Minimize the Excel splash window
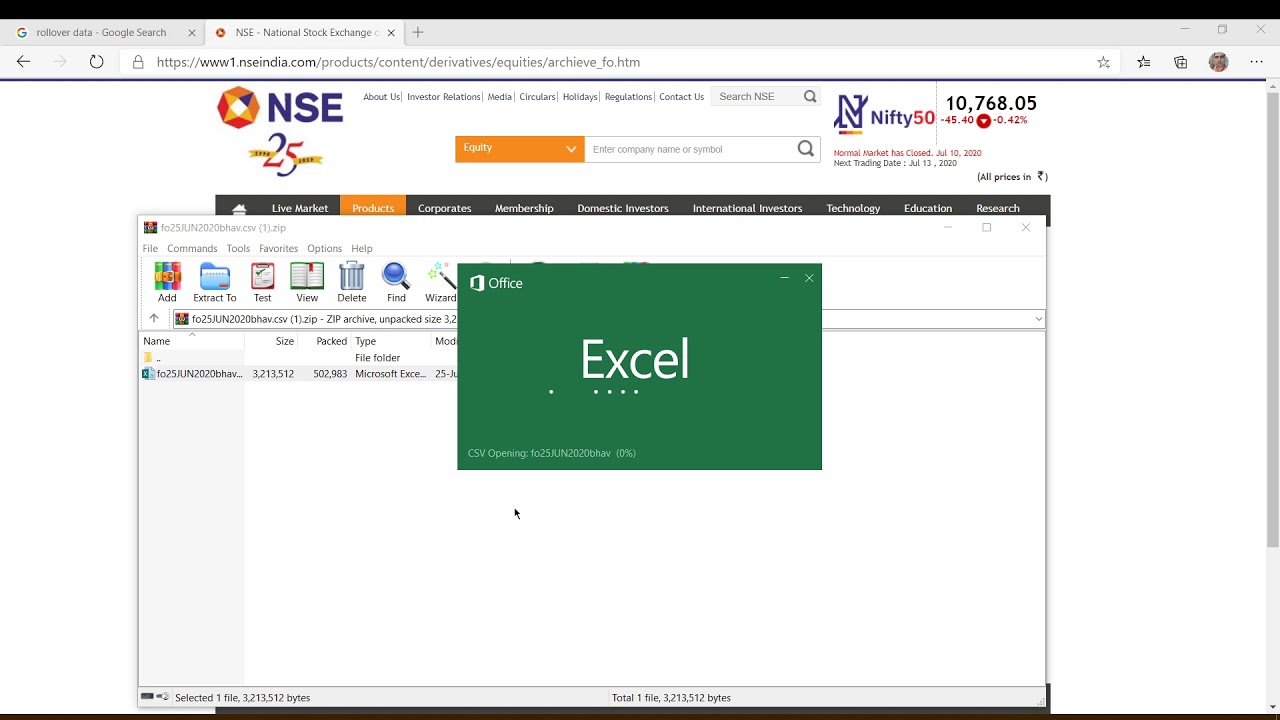The image size is (1280, 720). 784,278
